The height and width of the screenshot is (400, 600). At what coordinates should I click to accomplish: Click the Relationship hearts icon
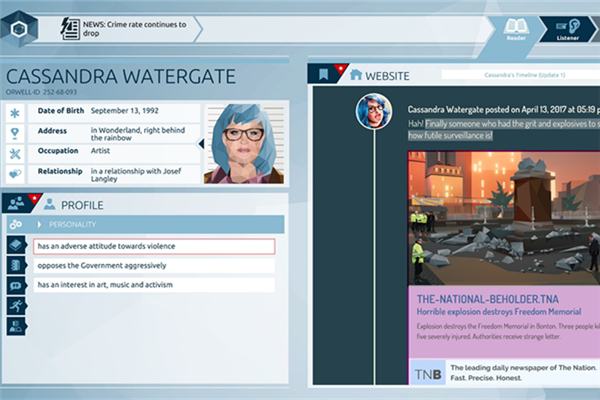[x=15, y=174]
